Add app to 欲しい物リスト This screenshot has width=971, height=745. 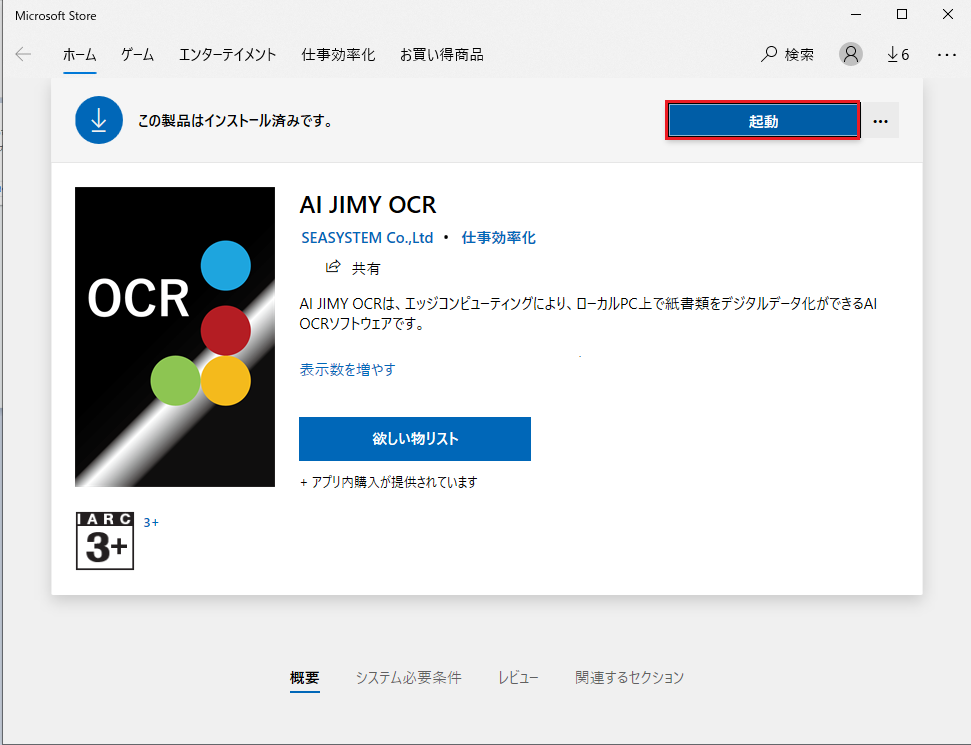(415, 439)
